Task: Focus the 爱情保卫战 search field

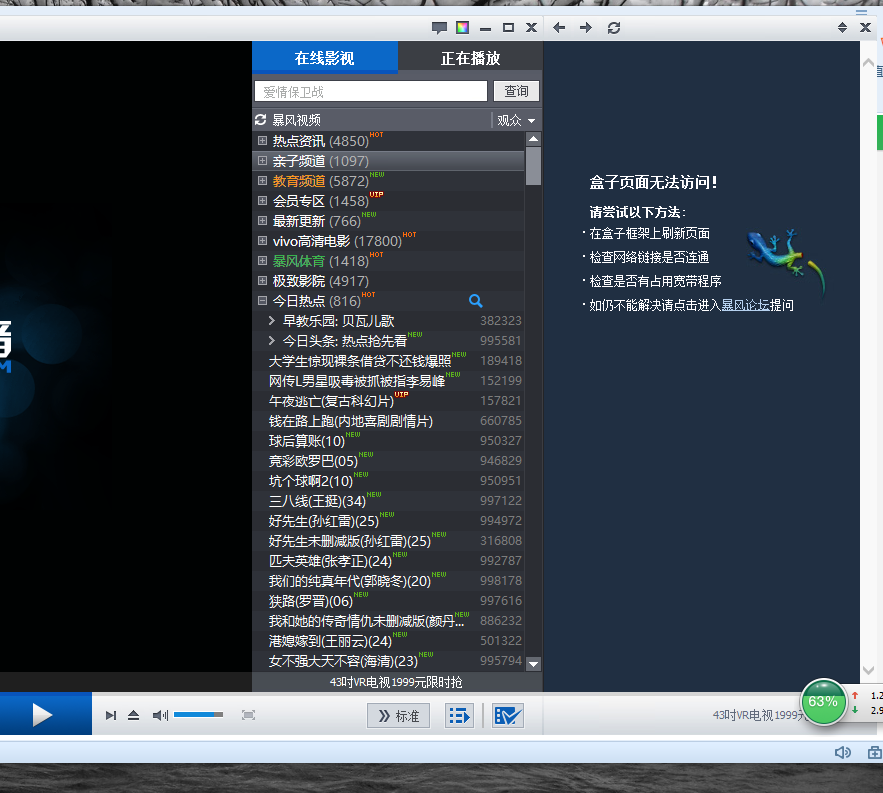Action: point(371,91)
